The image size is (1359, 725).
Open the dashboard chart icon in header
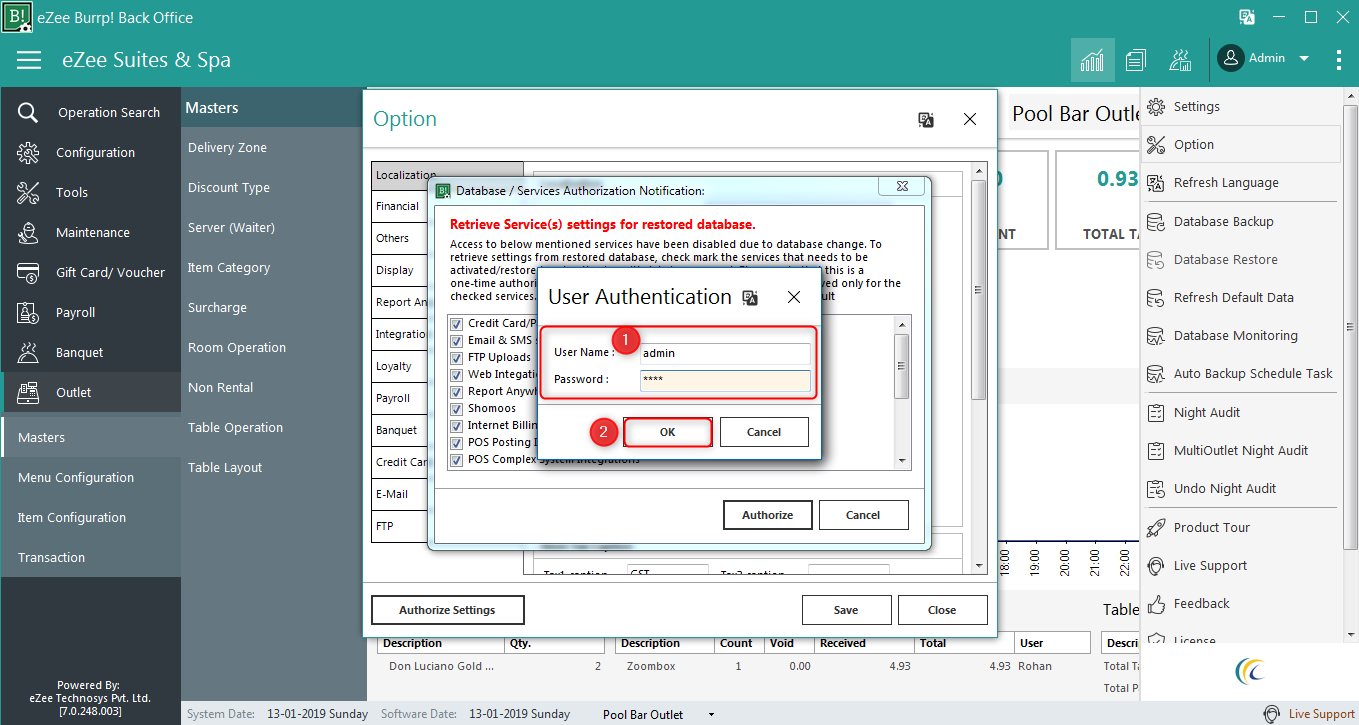[1092, 60]
